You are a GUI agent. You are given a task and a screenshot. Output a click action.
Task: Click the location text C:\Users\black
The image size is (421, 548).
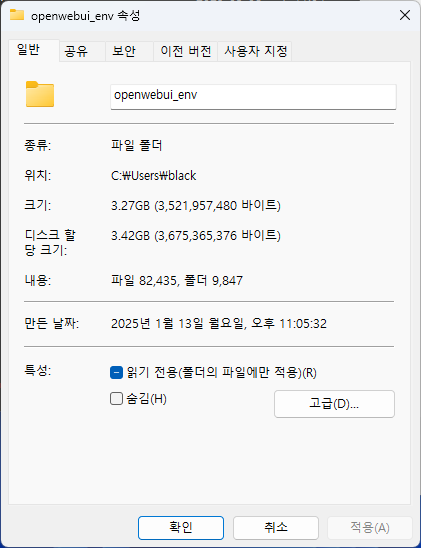tap(154, 175)
